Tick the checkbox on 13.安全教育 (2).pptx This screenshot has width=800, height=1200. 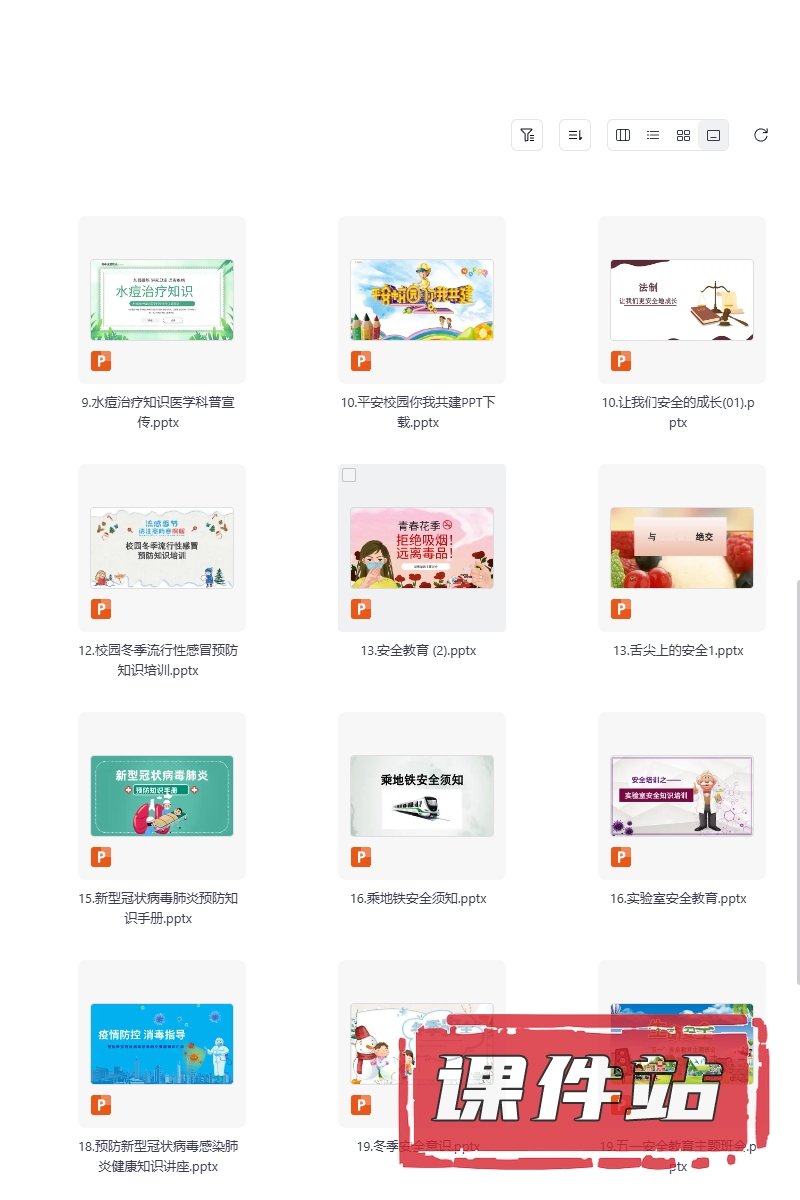349,475
